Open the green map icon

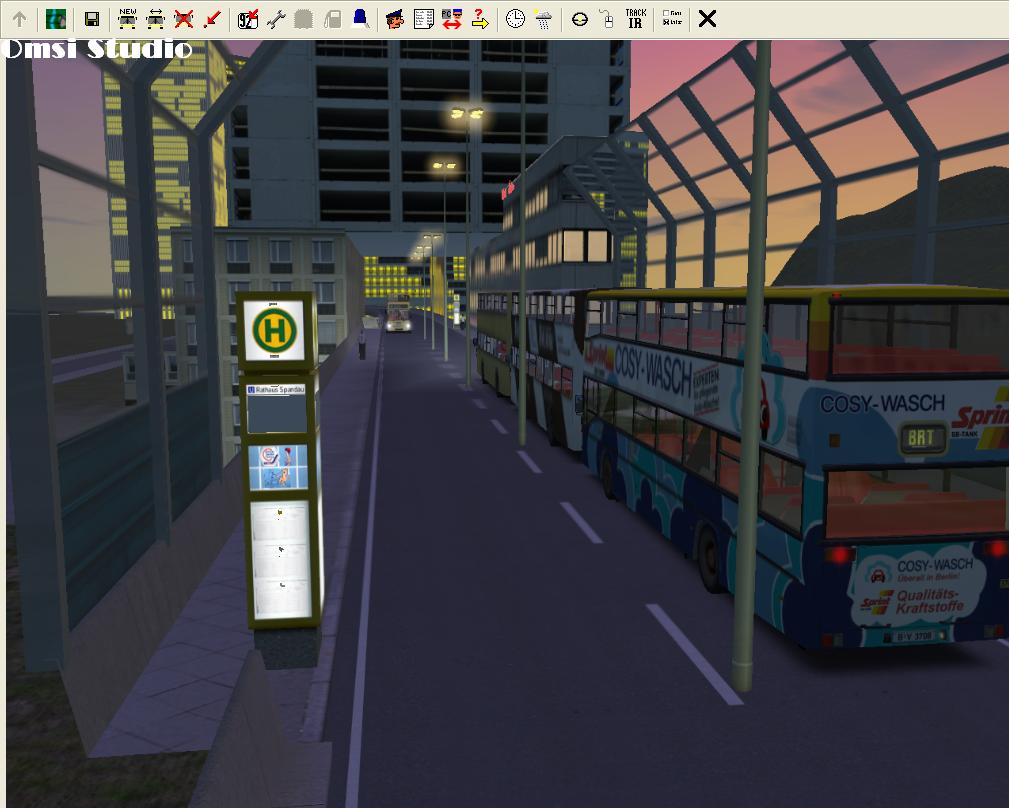pyautogui.click(x=56, y=19)
